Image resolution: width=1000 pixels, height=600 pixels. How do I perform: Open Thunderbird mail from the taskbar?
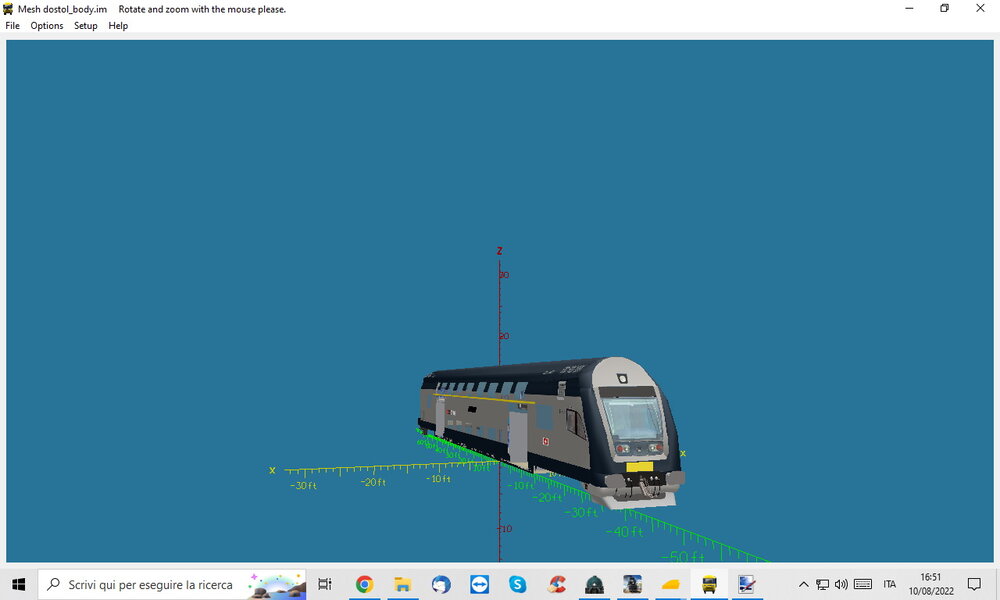pos(441,584)
